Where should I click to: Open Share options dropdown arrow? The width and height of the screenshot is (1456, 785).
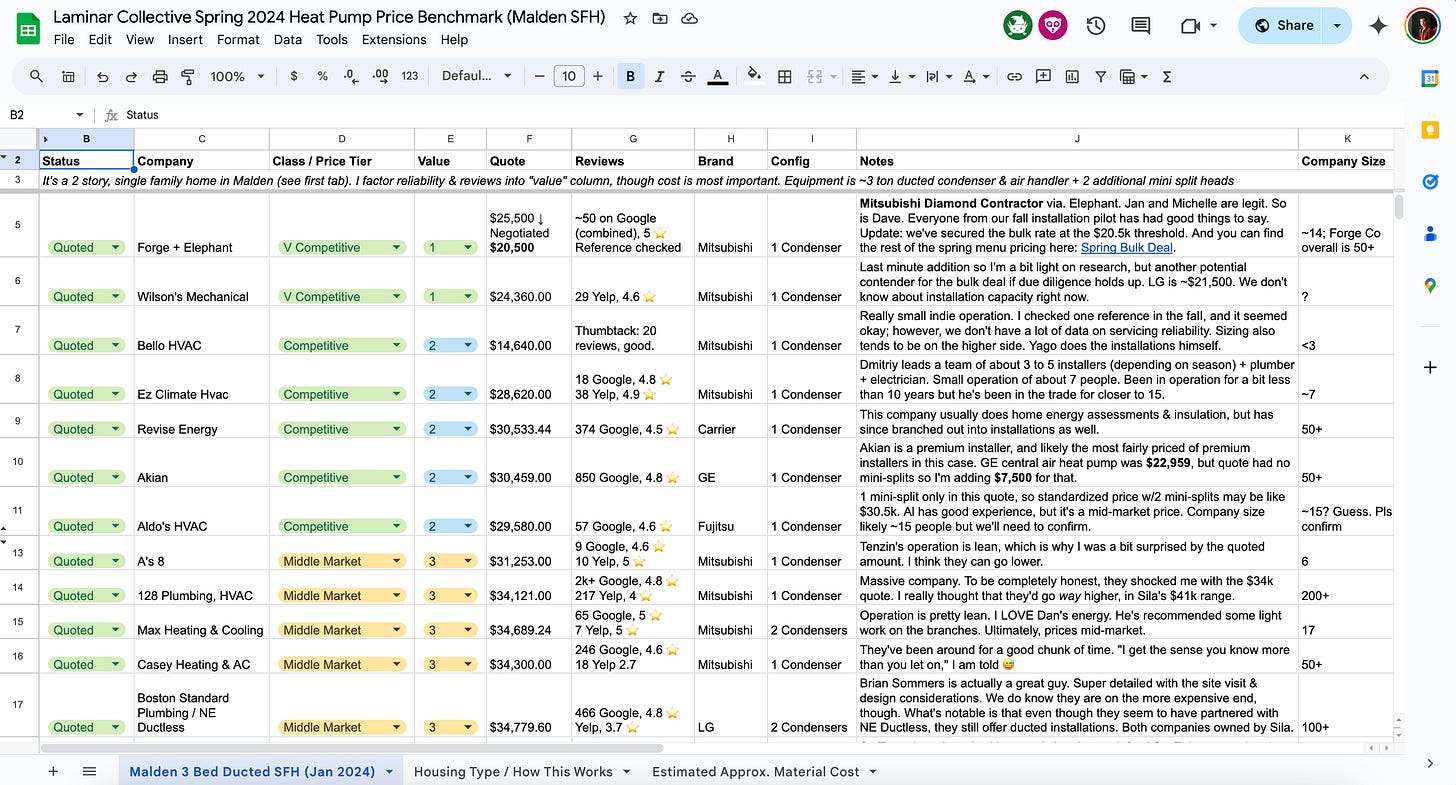click(1337, 26)
